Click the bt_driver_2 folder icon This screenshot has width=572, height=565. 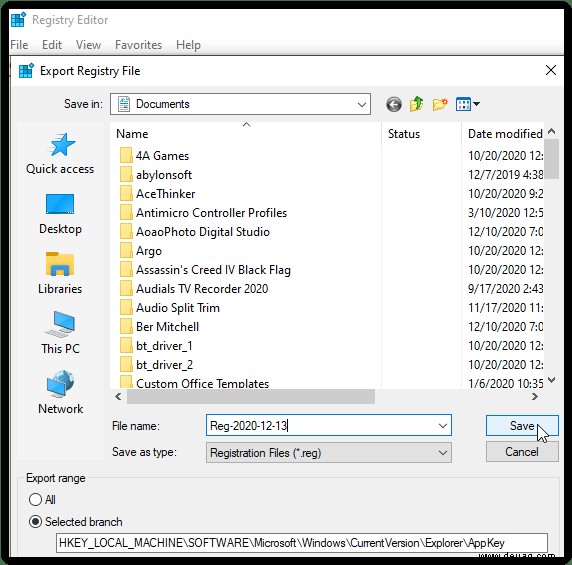(x=126, y=364)
